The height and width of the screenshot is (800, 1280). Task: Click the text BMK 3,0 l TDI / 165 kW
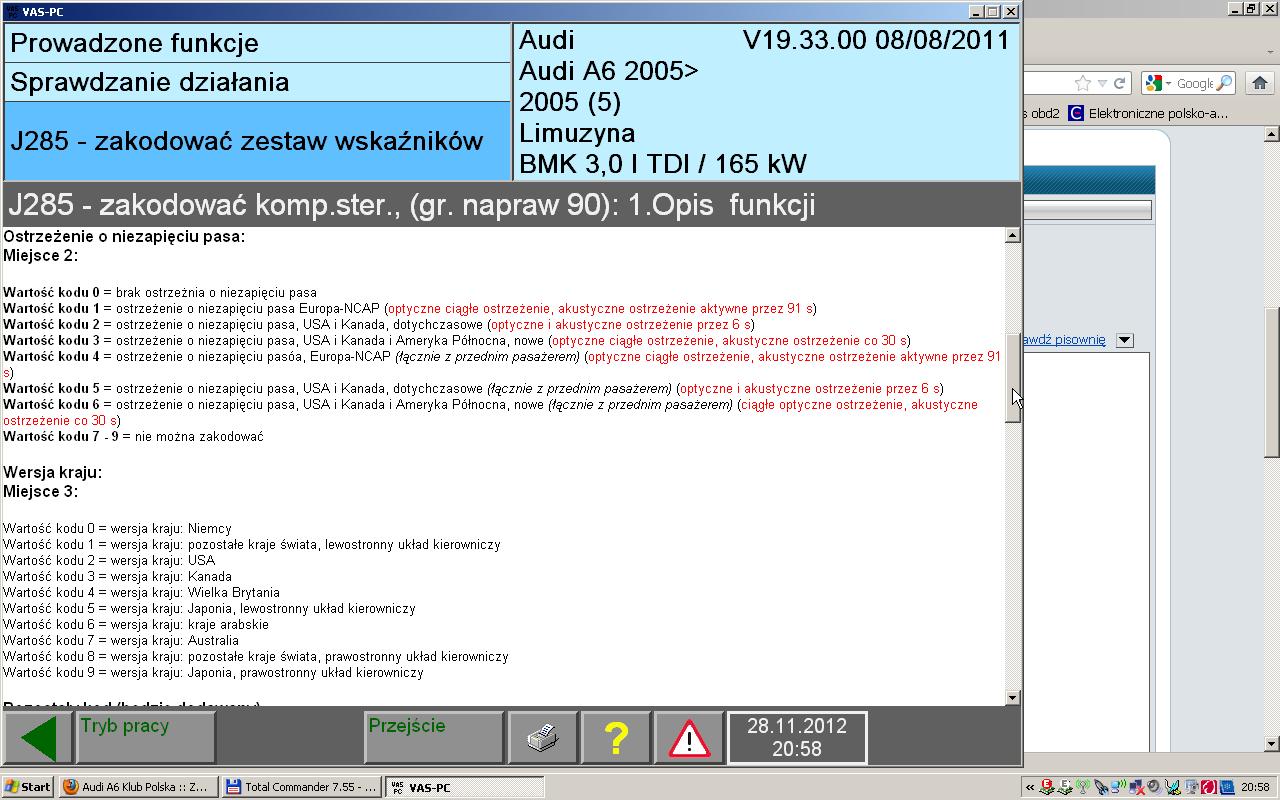[662, 164]
